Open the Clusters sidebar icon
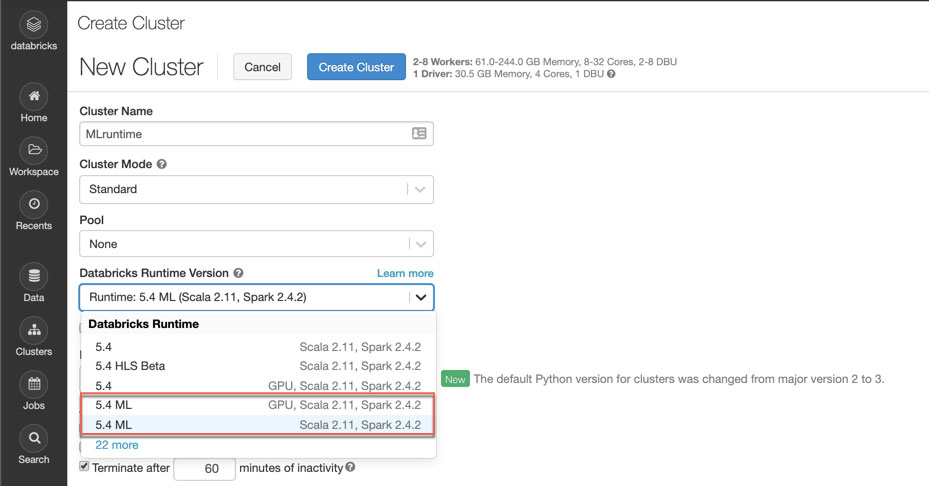929x486 pixels. 33,331
